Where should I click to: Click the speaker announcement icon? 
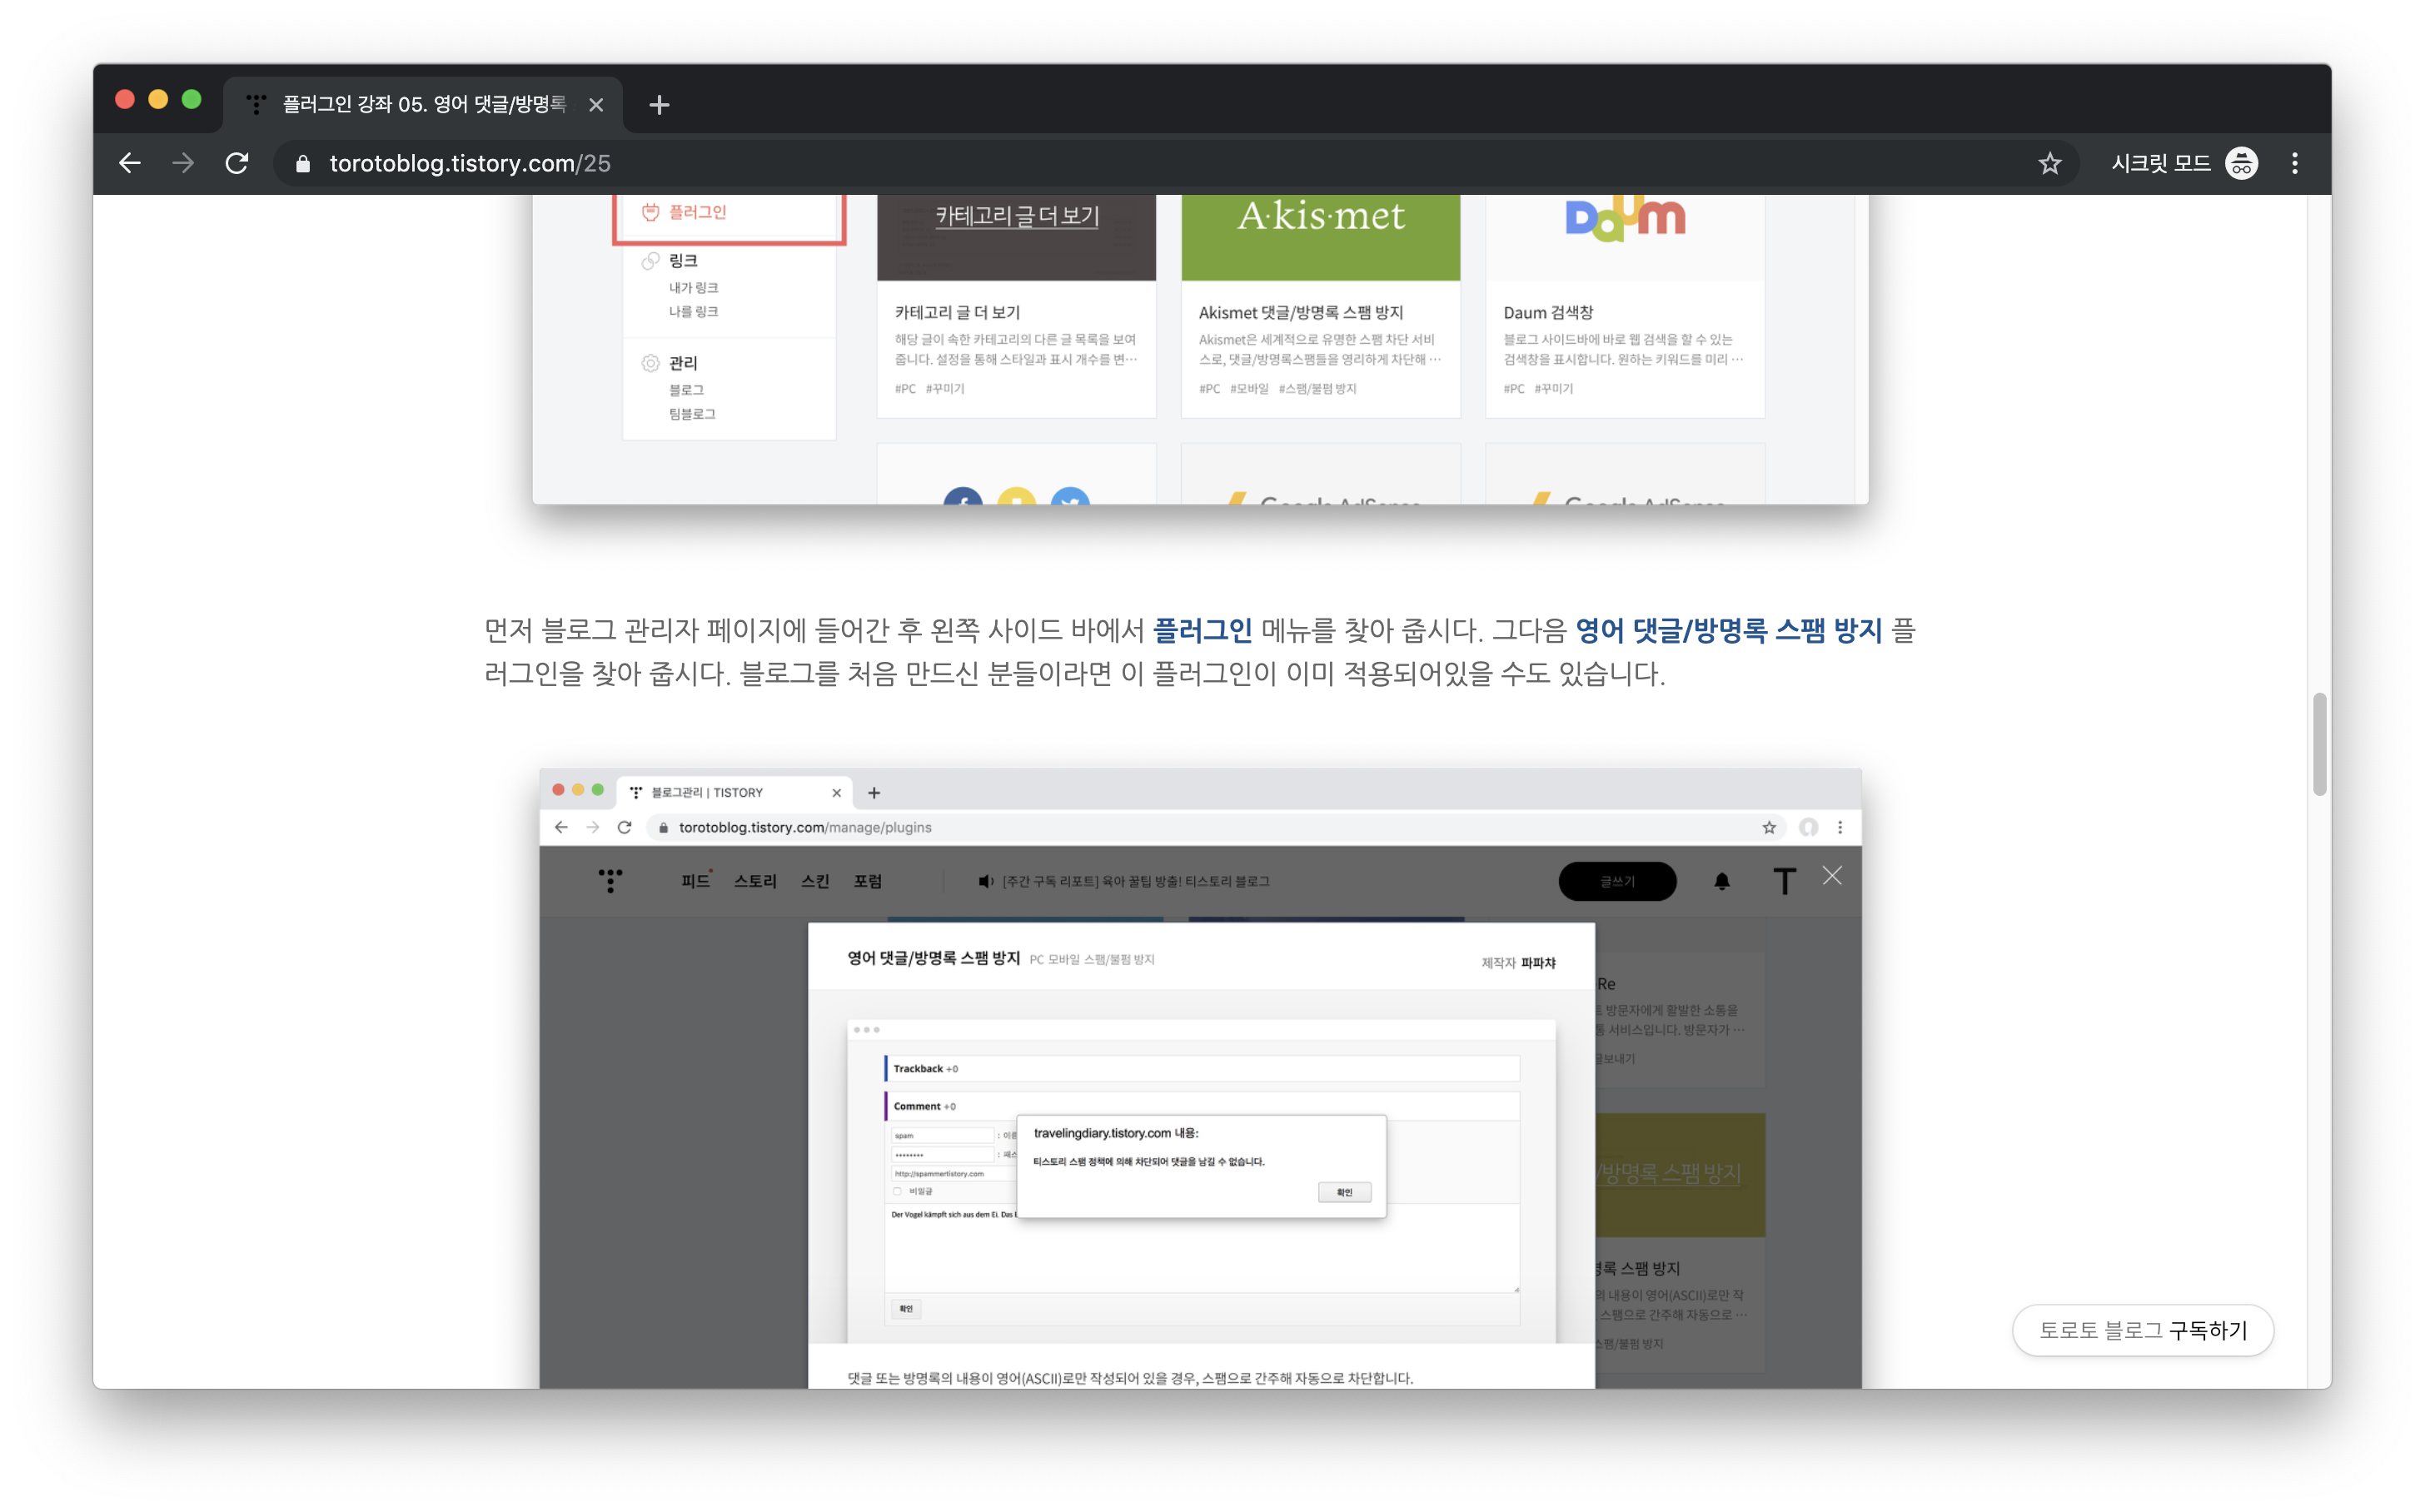[985, 881]
